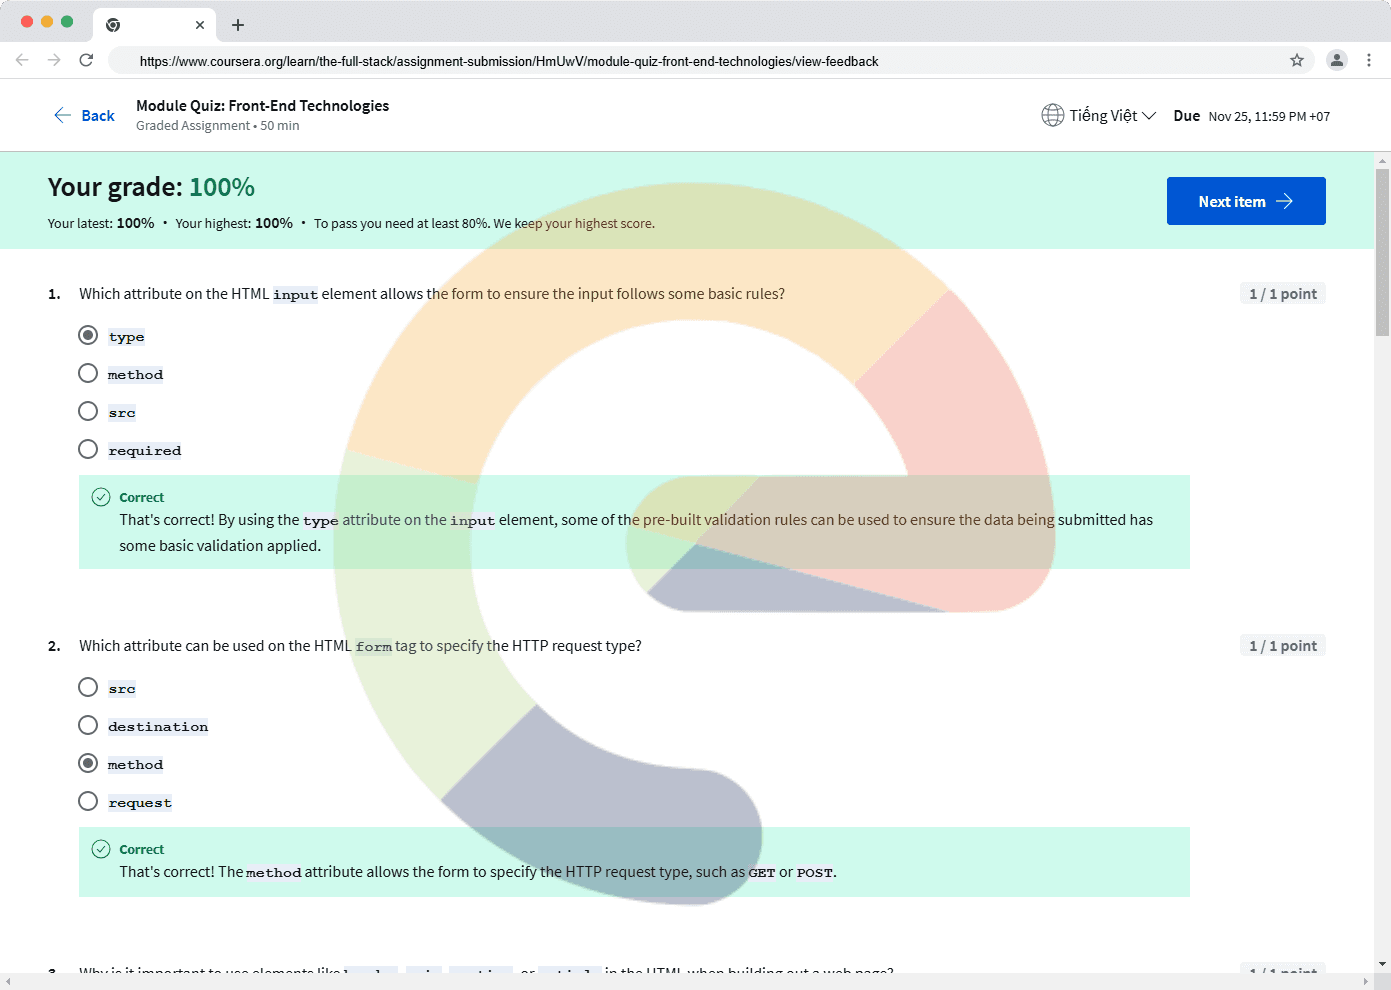
Task: Click the browser back arrow icon
Action: pyautogui.click(x=22, y=60)
